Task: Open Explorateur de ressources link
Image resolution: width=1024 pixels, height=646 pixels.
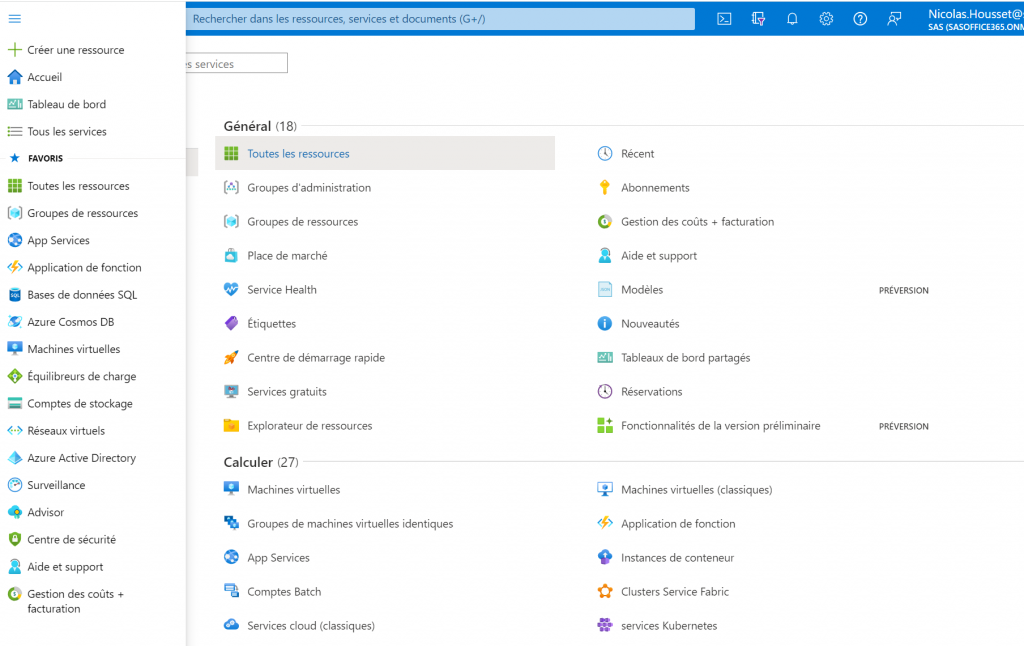Action: pos(310,426)
